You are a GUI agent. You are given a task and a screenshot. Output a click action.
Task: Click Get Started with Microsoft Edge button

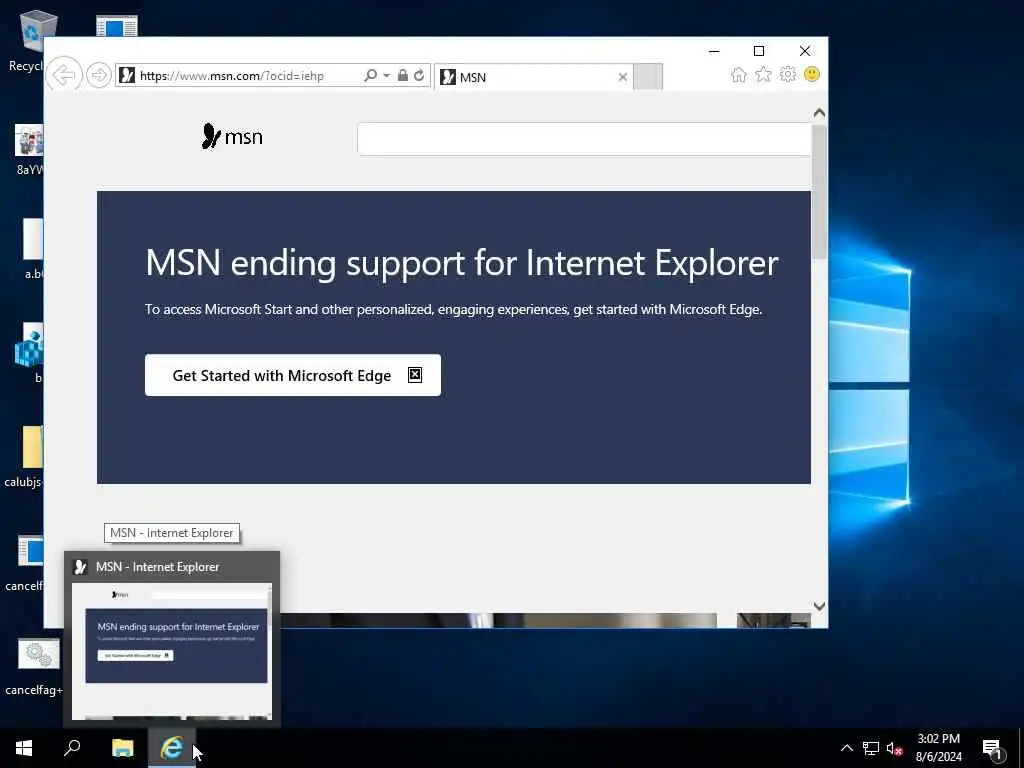point(293,375)
